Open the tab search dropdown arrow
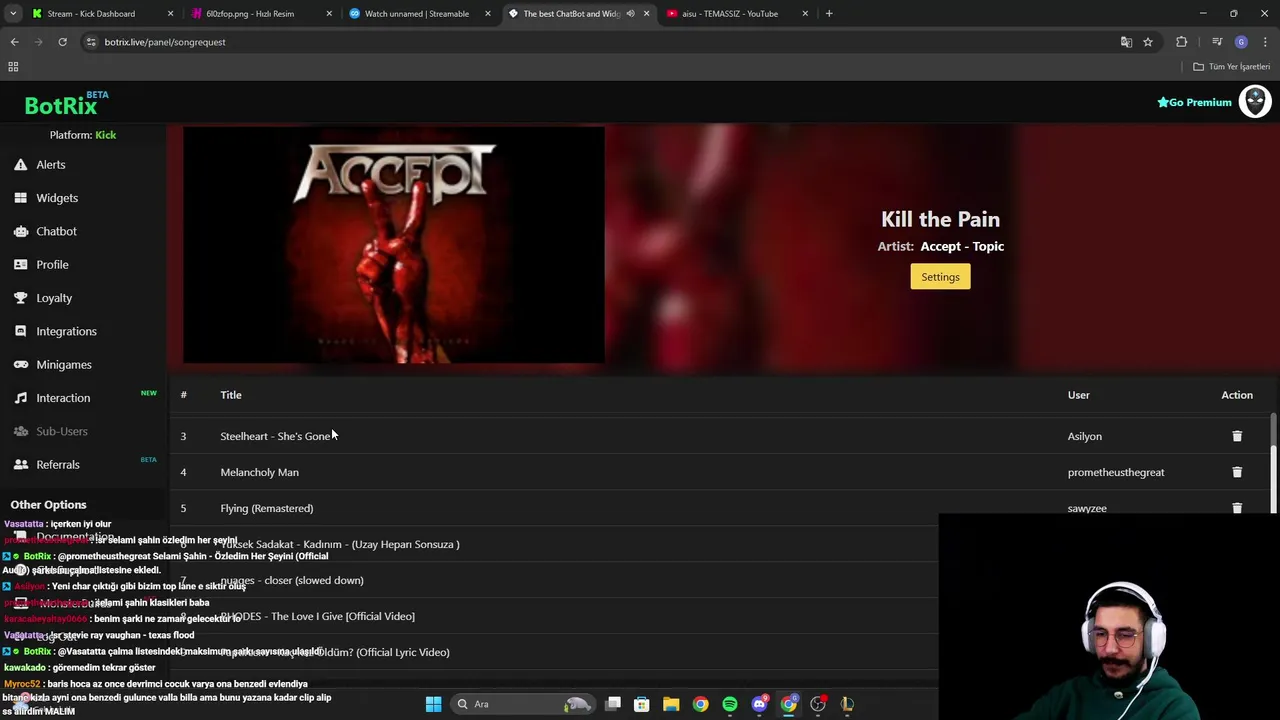Screen dimensions: 1280x720 [x=13, y=14]
